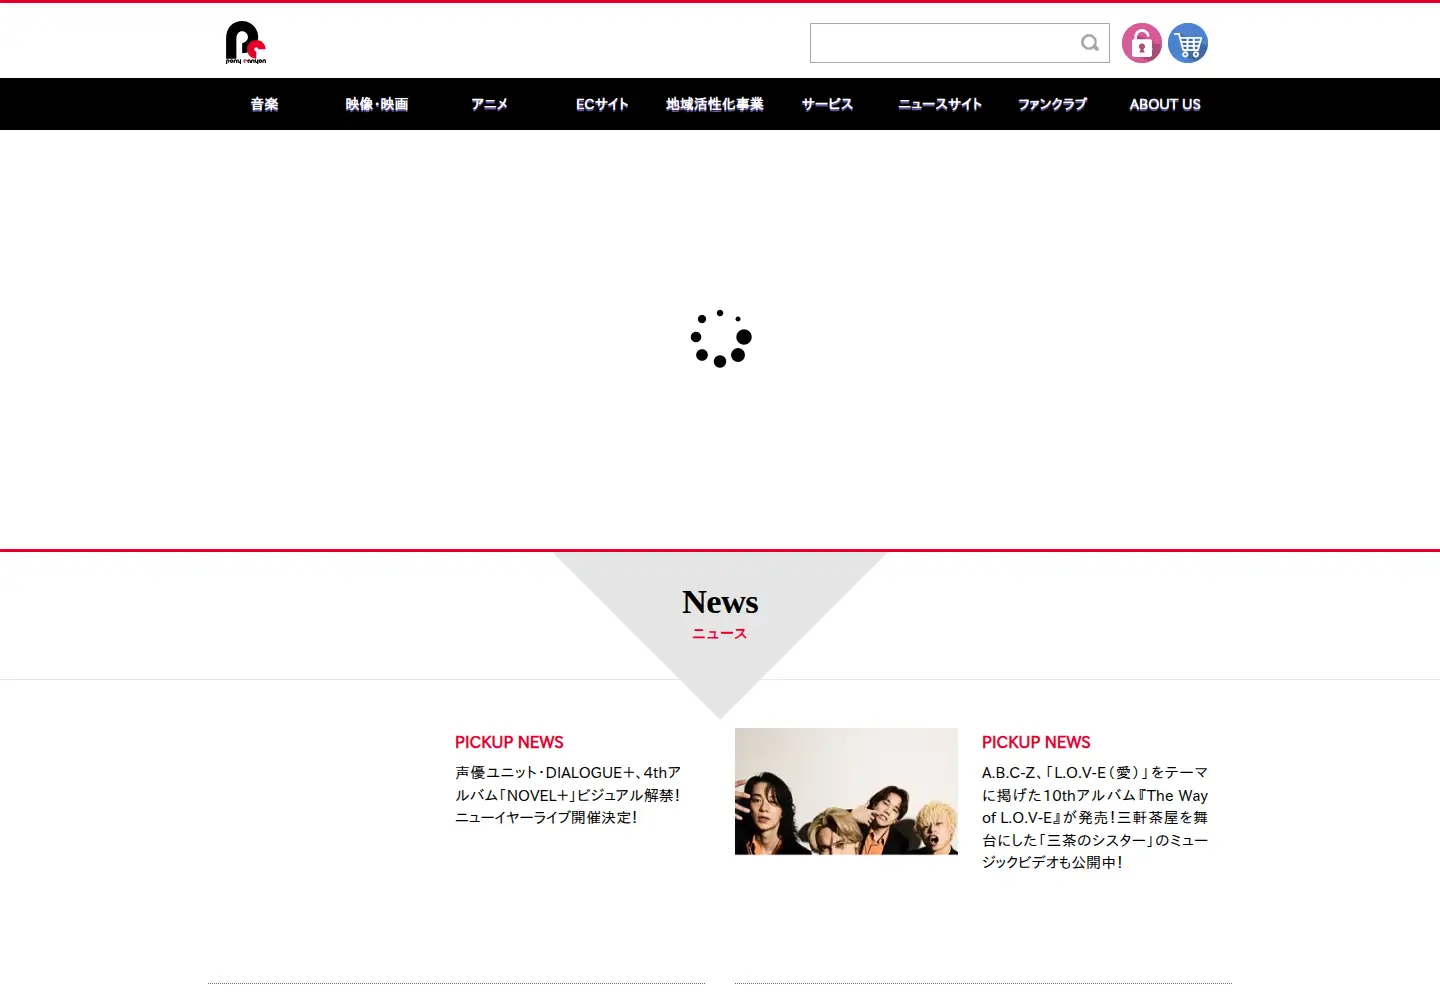Screen dimensions: 1440x1000
Task: Open the DIALOGUE+ 4th album news article
Action: click(568, 795)
